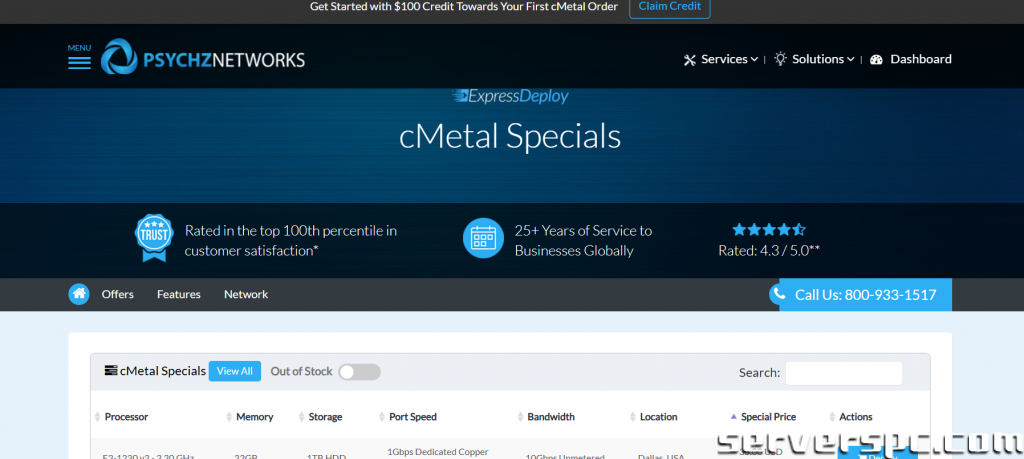
Task: Toggle the Out of Stock switch
Action: [359, 372]
